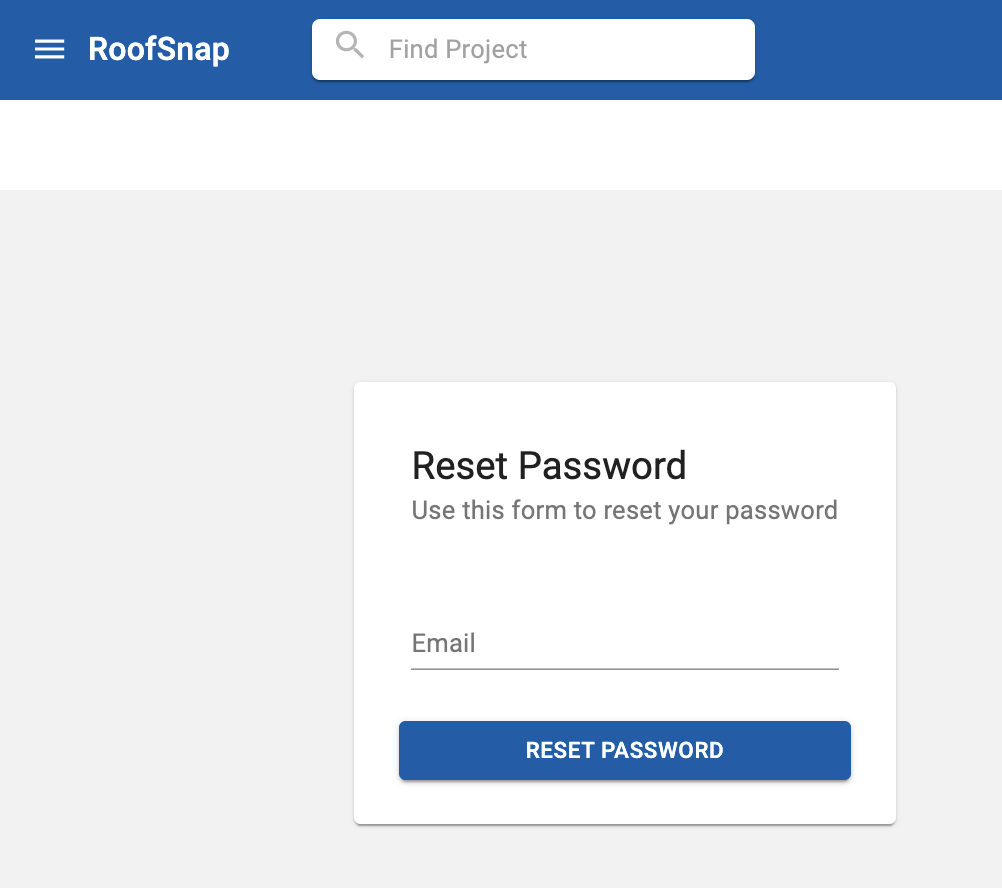This screenshot has height=888, width=1002.
Task: Click gray area above the reset card
Action: coord(624,286)
